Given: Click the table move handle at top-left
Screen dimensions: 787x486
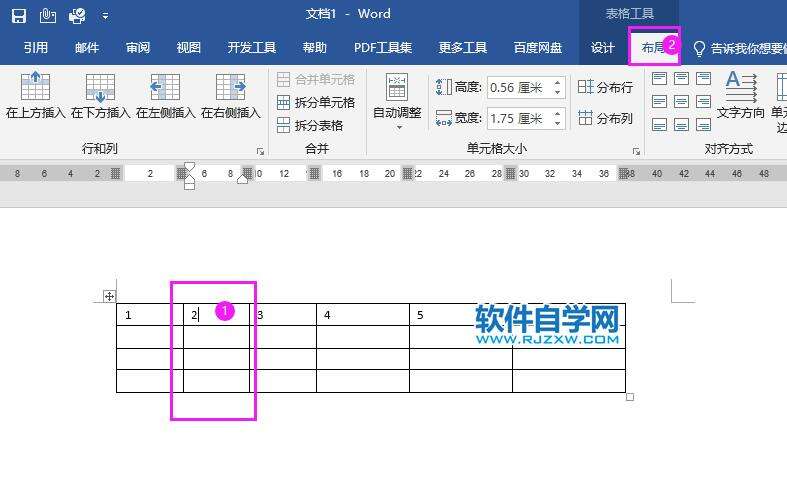Looking at the screenshot, I should pyautogui.click(x=109, y=296).
